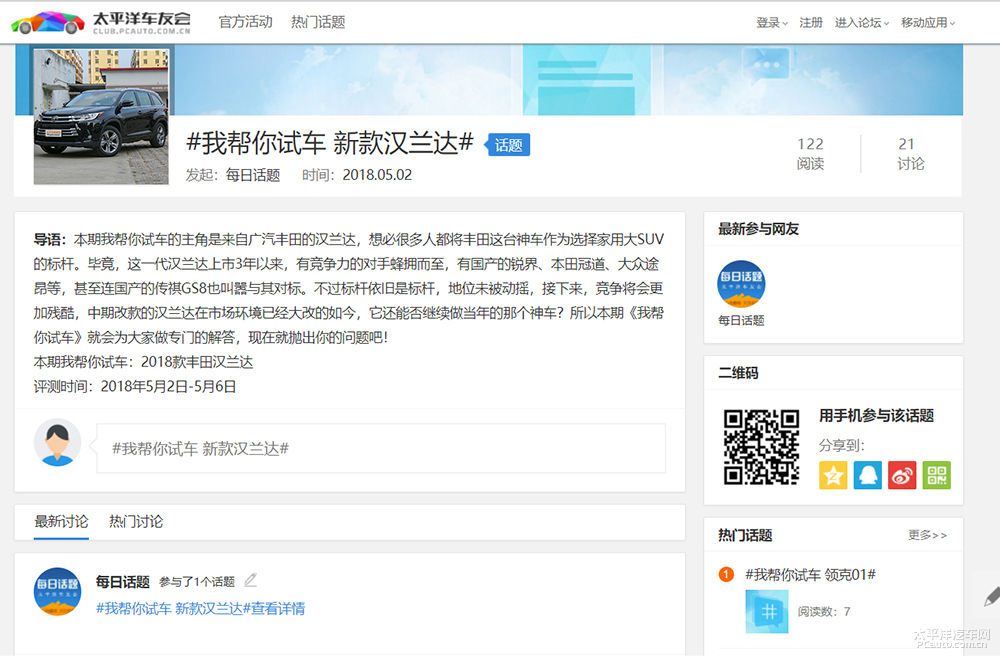This screenshot has height=656, width=1000.
Task: Click the floating pen icon at right edge
Action: (x=990, y=597)
